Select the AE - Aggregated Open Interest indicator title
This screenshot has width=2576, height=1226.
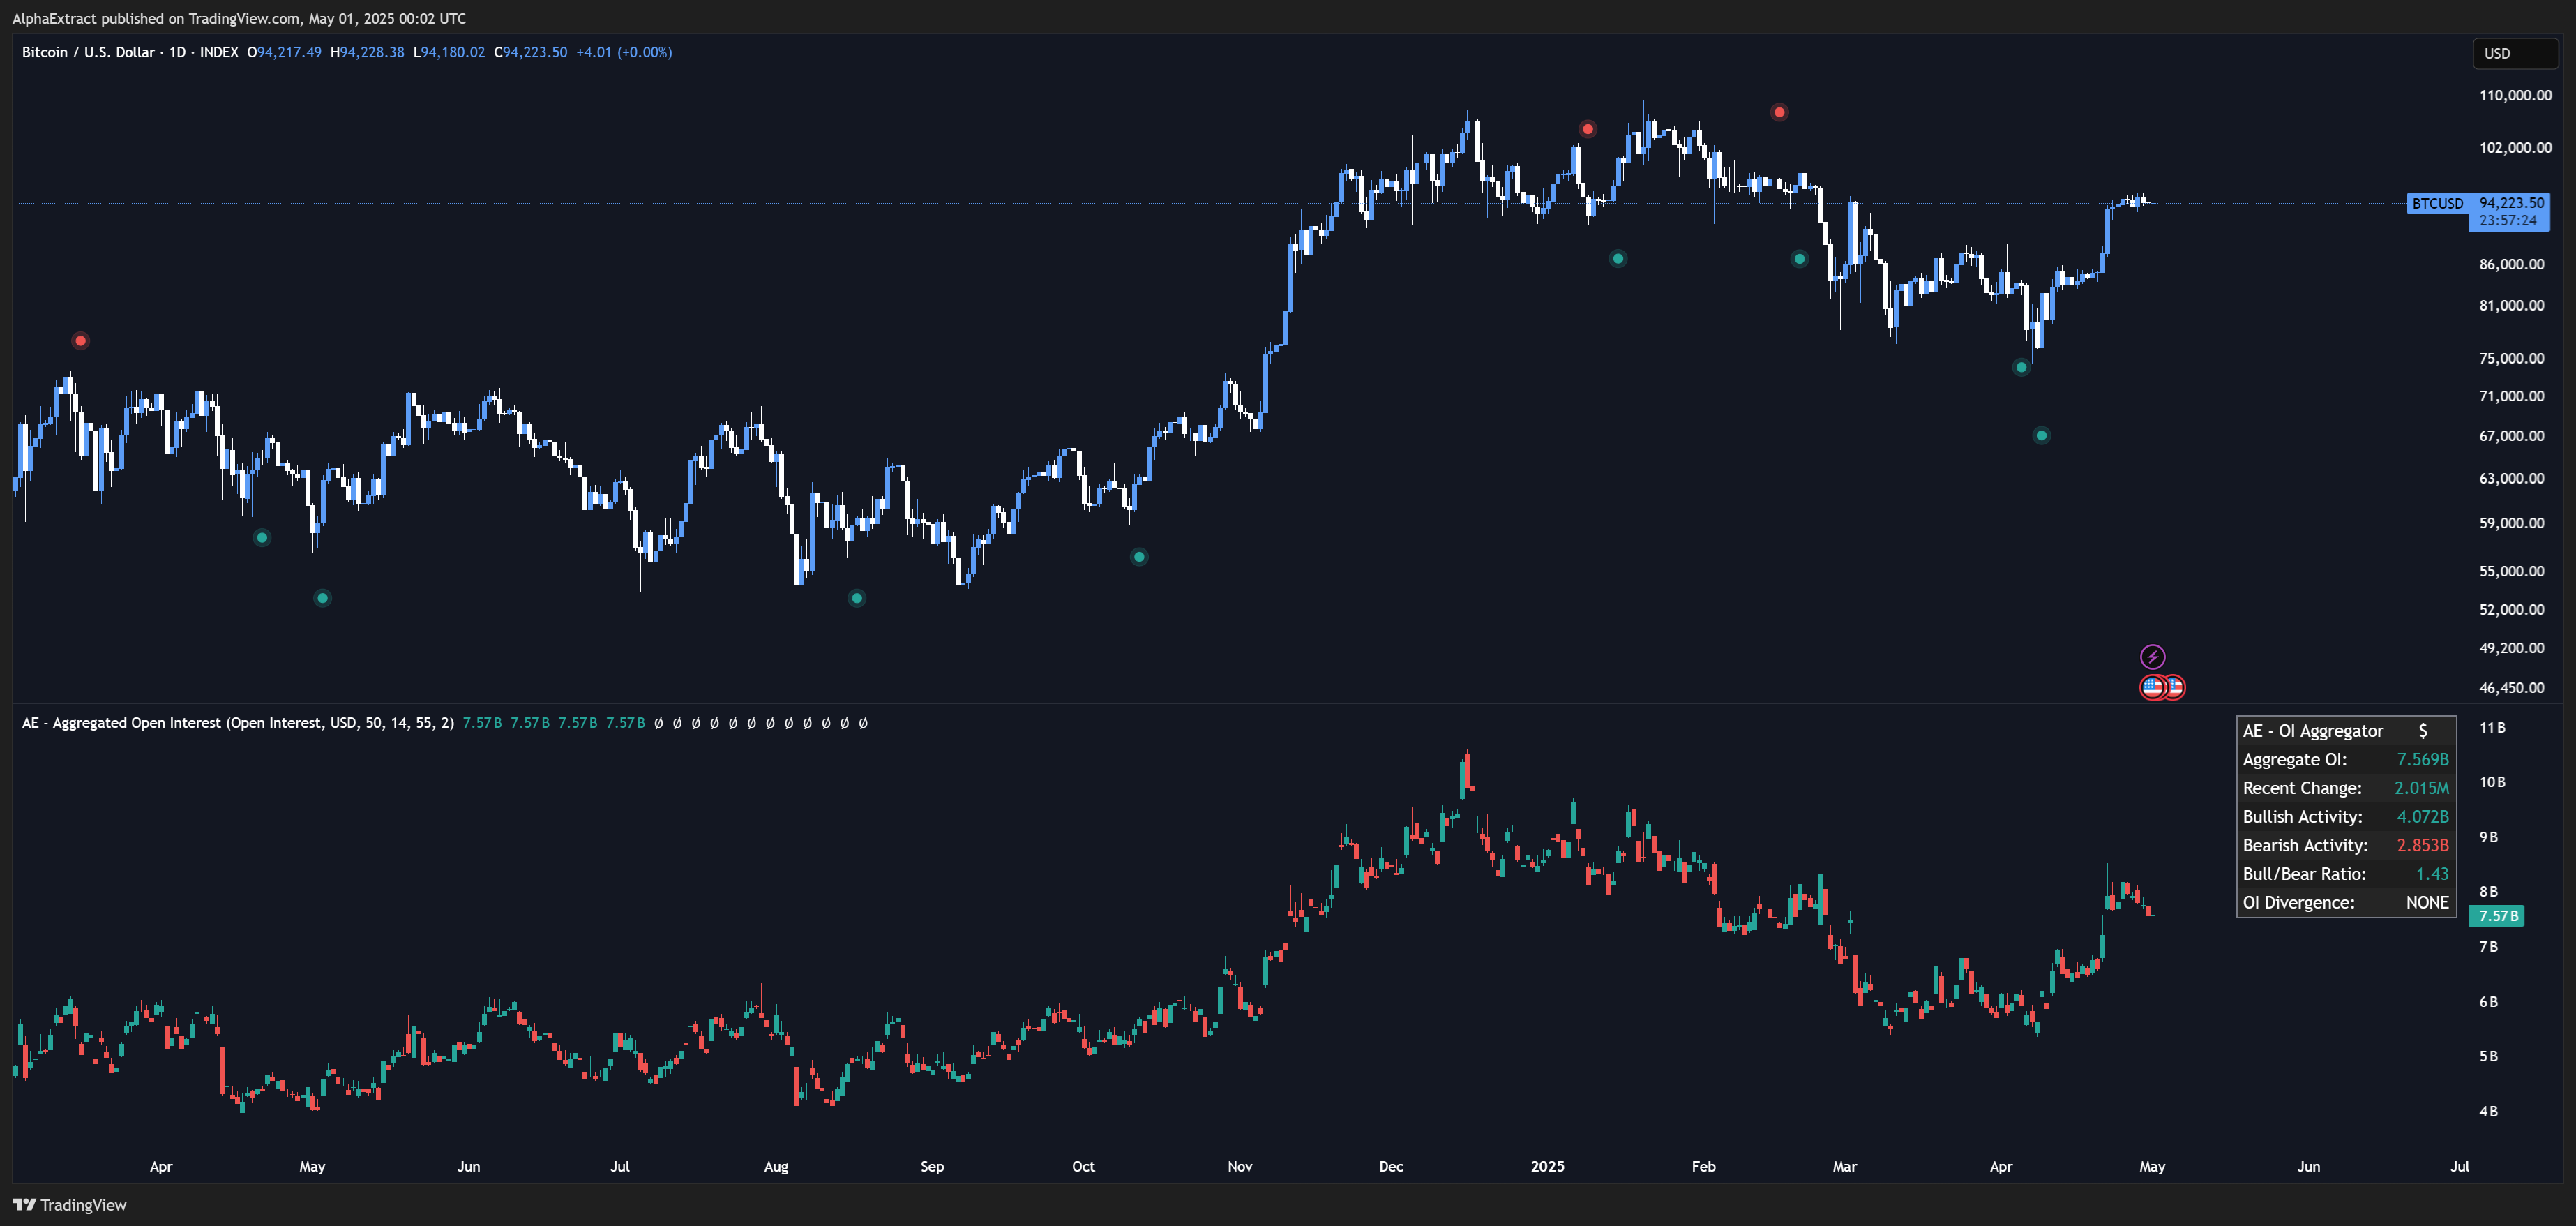(x=238, y=722)
